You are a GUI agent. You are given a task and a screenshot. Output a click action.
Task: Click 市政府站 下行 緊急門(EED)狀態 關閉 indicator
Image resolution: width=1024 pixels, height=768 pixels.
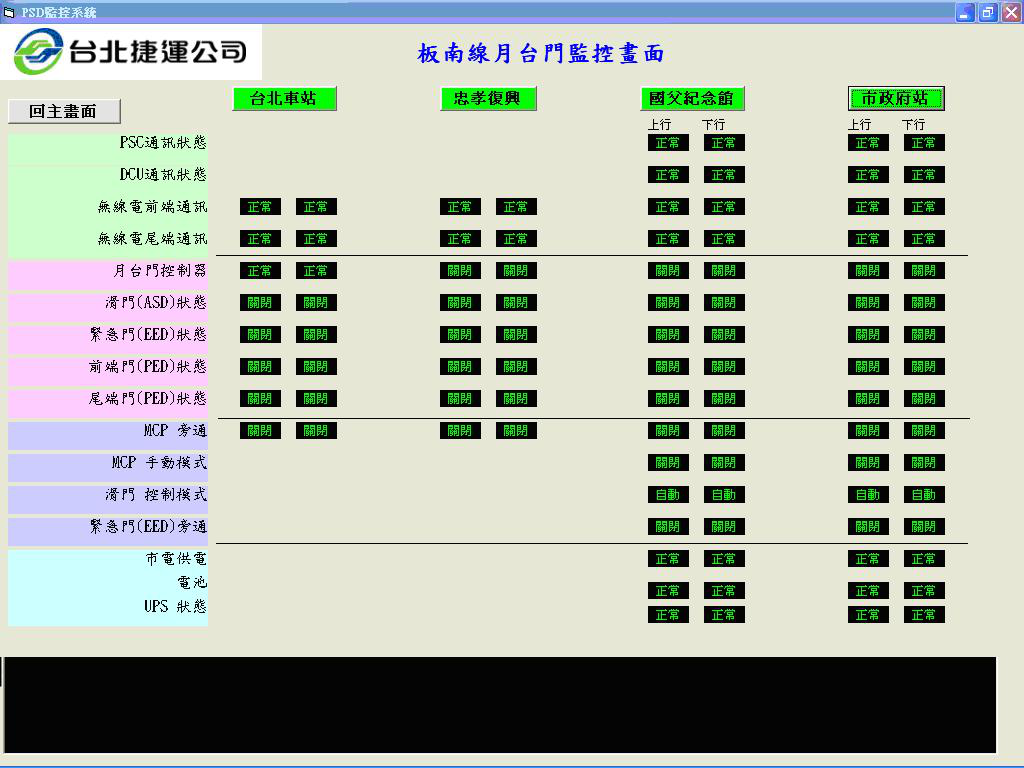coord(924,334)
